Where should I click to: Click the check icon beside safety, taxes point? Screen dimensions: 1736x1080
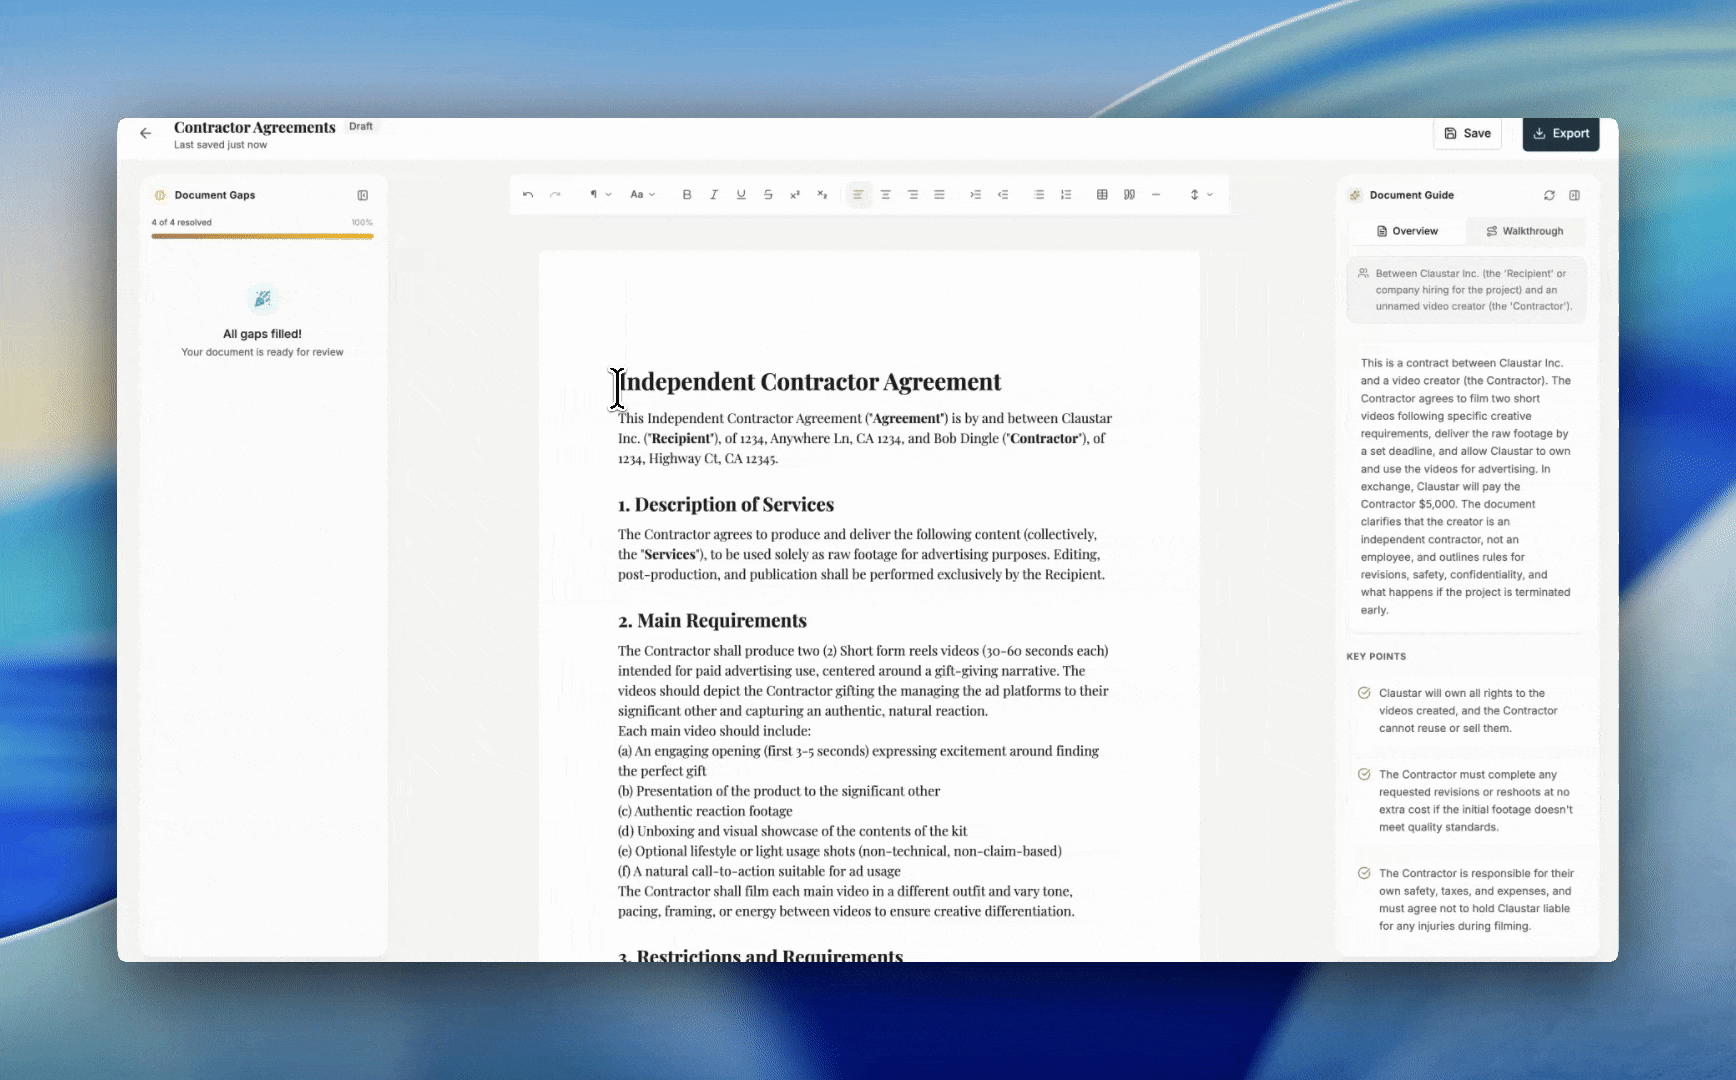click(x=1364, y=873)
